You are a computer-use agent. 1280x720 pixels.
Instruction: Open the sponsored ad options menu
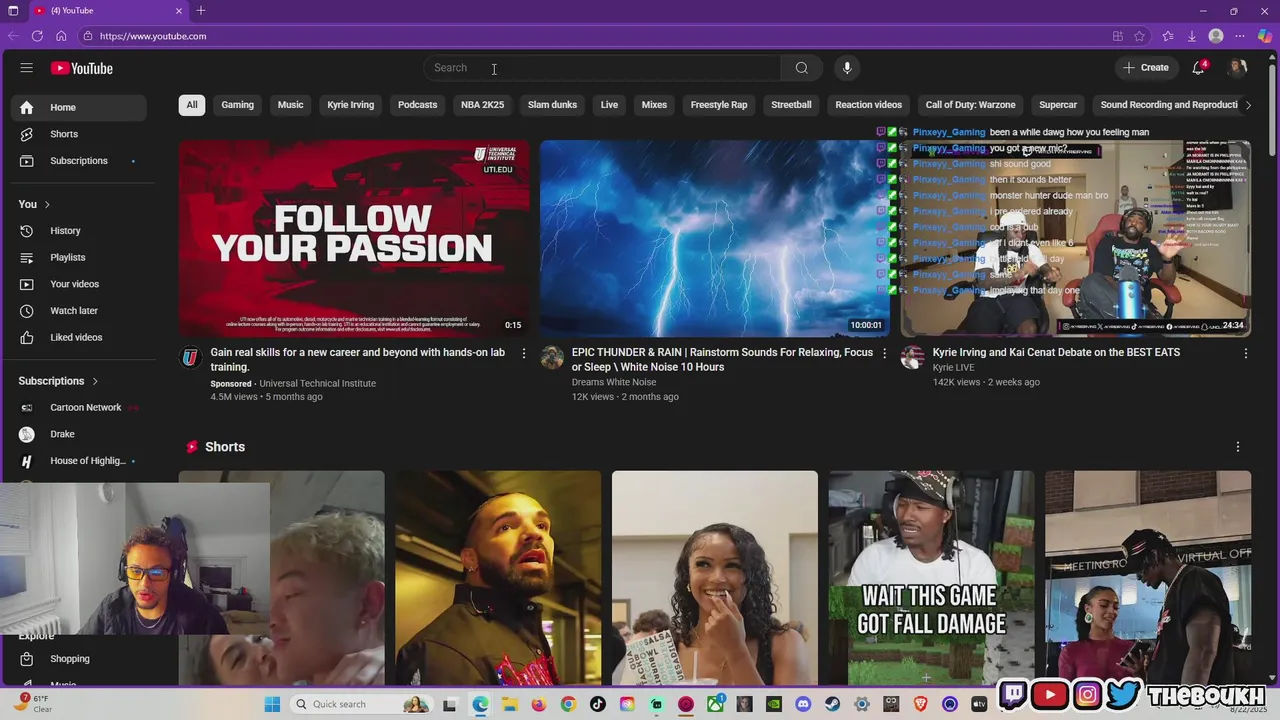pyautogui.click(x=523, y=353)
